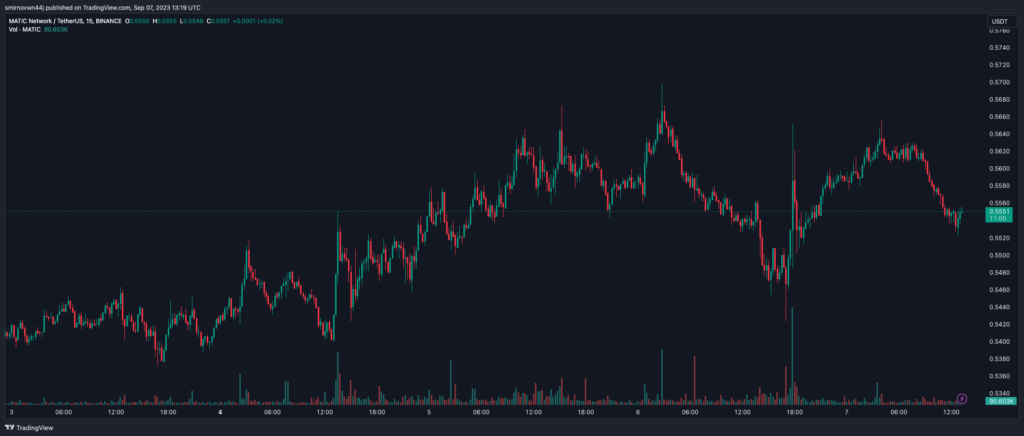Click the green 0.5551 current price tag

[999, 212]
